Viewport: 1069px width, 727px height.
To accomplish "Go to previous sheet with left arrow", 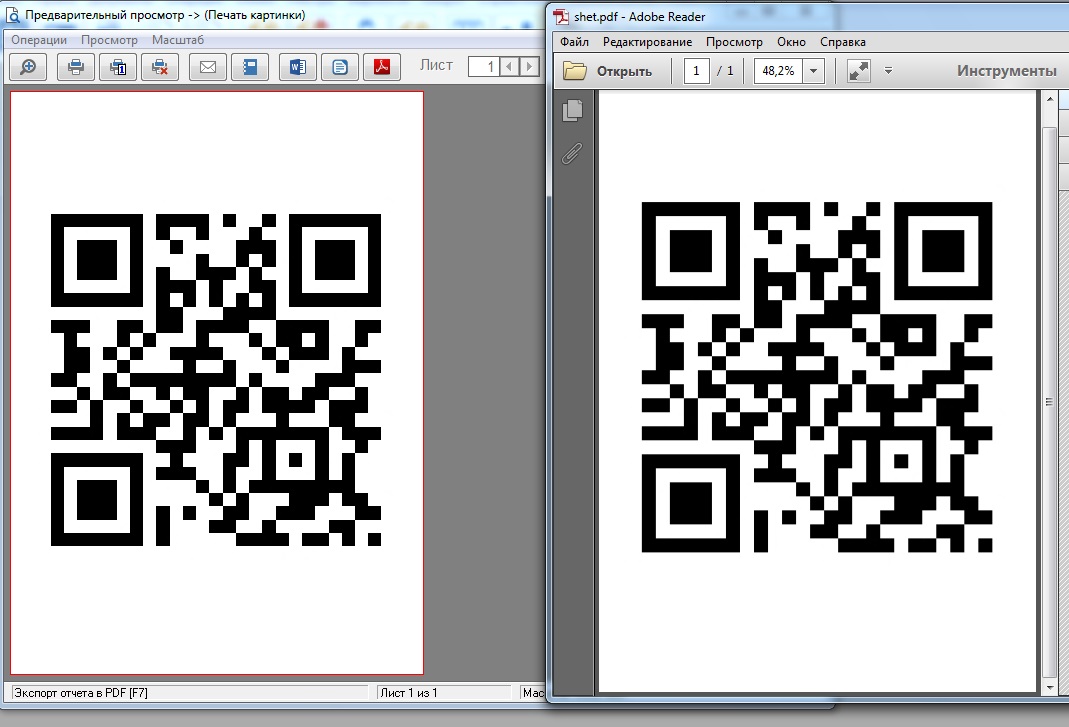I will 510,67.
